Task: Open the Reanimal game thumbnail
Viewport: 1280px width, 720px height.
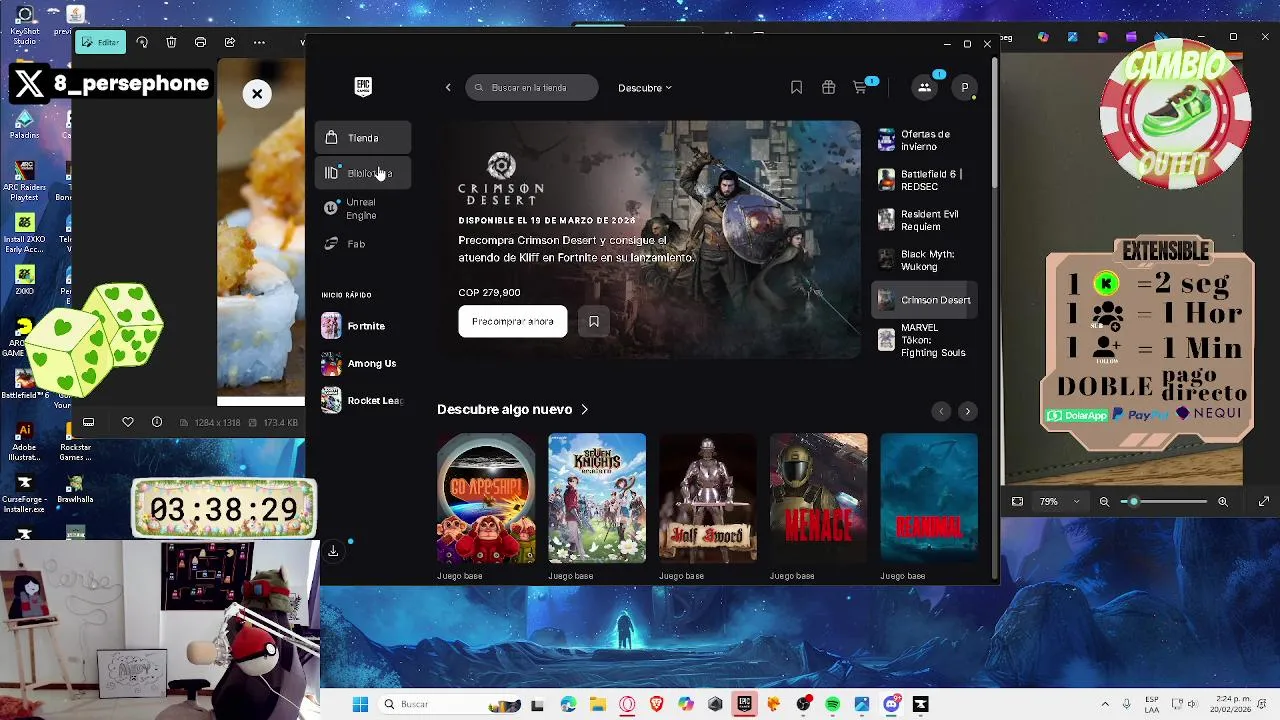Action: coord(929,498)
